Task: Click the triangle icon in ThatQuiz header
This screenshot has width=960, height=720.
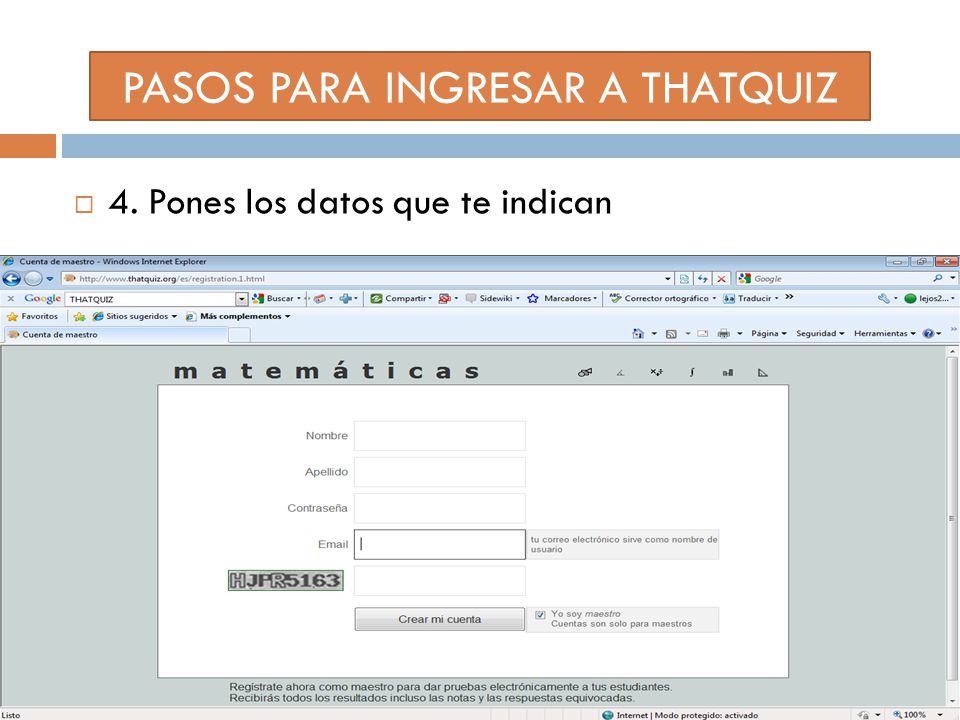Action: (x=762, y=372)
